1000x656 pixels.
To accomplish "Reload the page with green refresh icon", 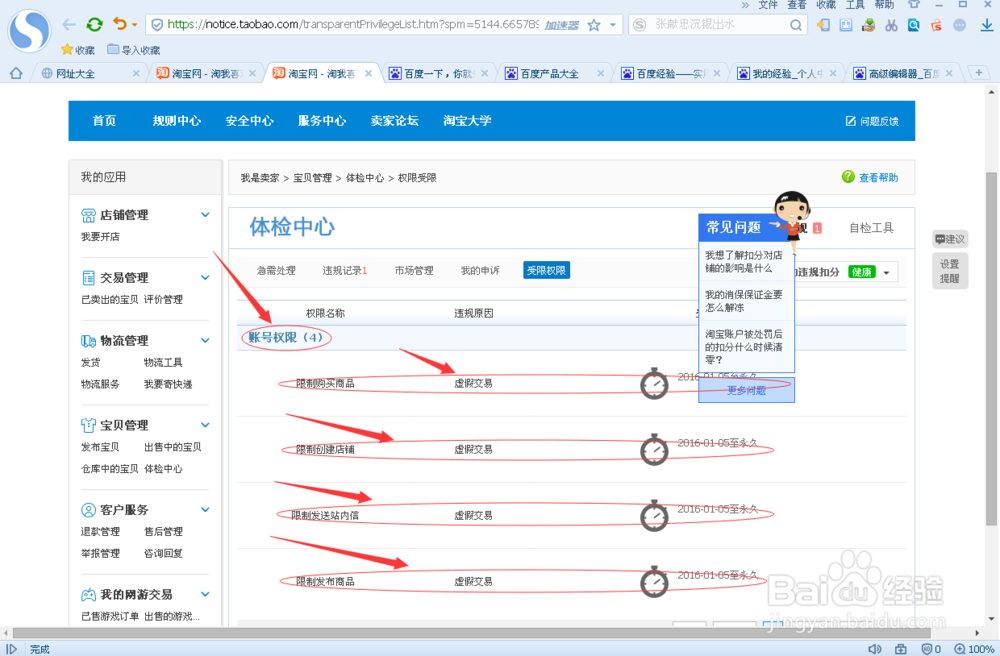I will (94, 25).
